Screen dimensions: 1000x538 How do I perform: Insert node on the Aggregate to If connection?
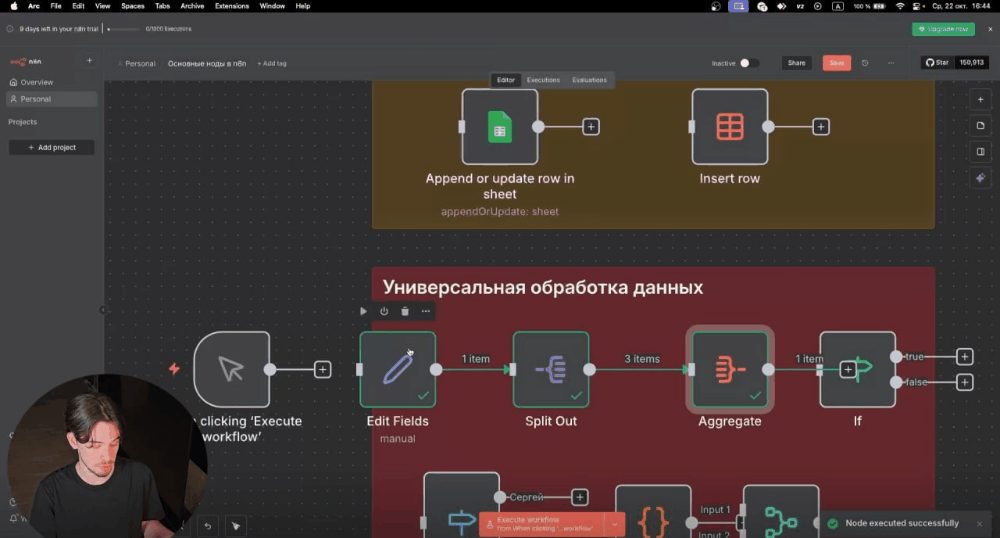[x=848, y=369]
